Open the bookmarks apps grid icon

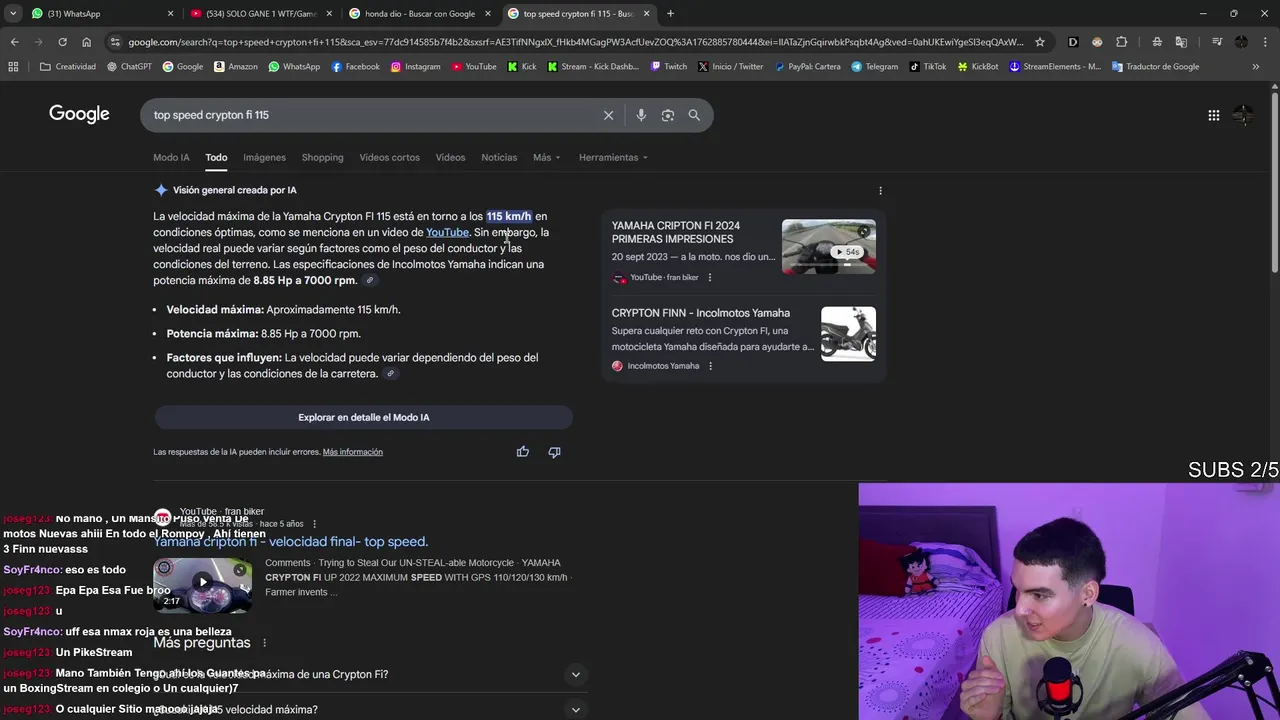pyautogui.click(x=13, y=67)
